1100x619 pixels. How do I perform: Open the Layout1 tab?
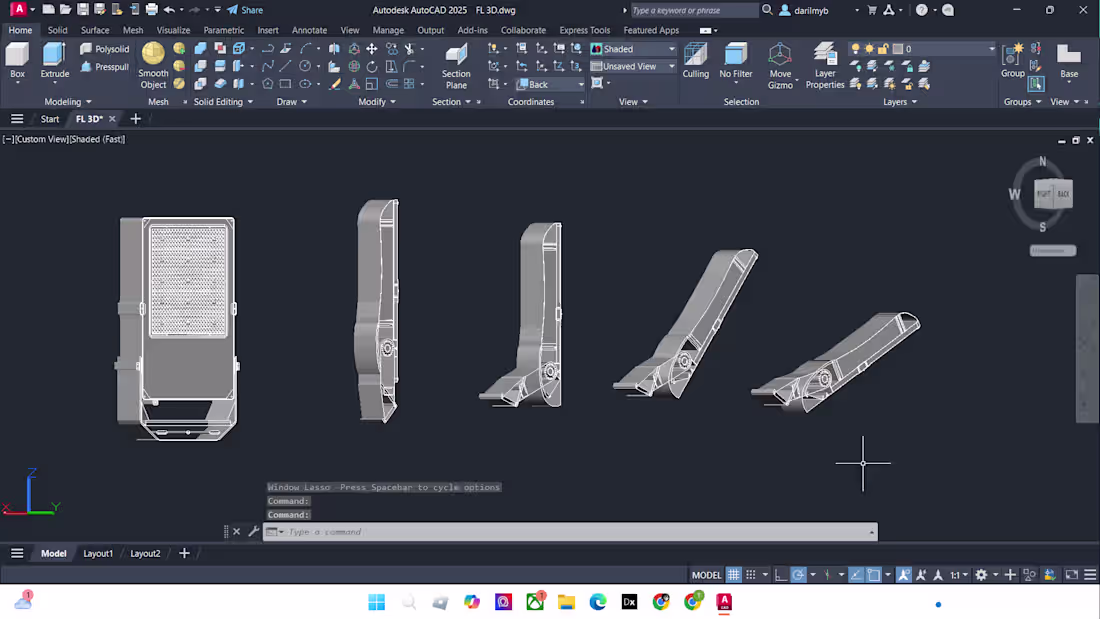point(98,553)
